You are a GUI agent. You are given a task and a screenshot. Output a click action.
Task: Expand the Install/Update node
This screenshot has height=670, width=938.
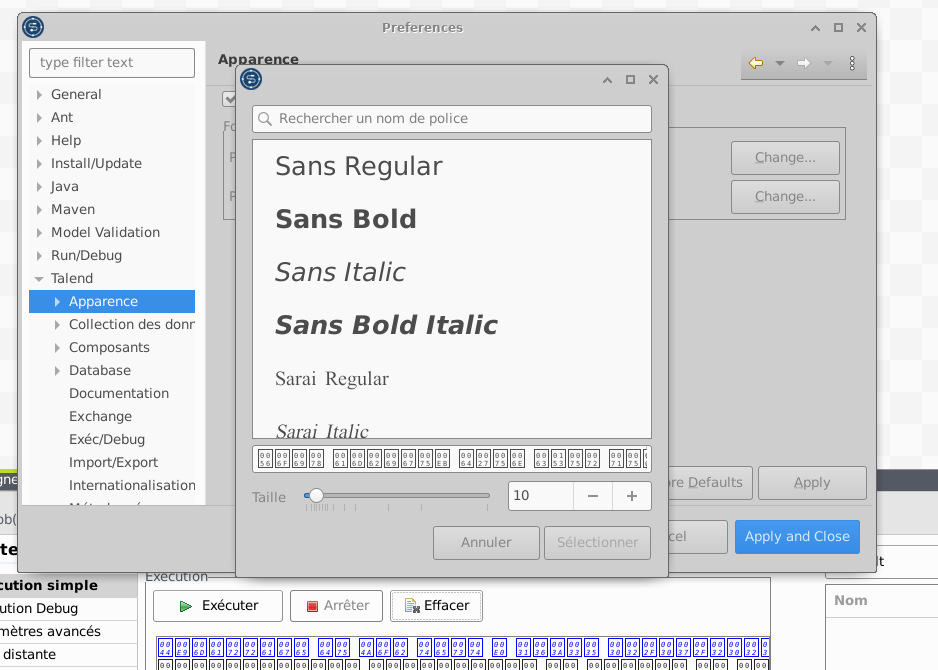point(39,164)
